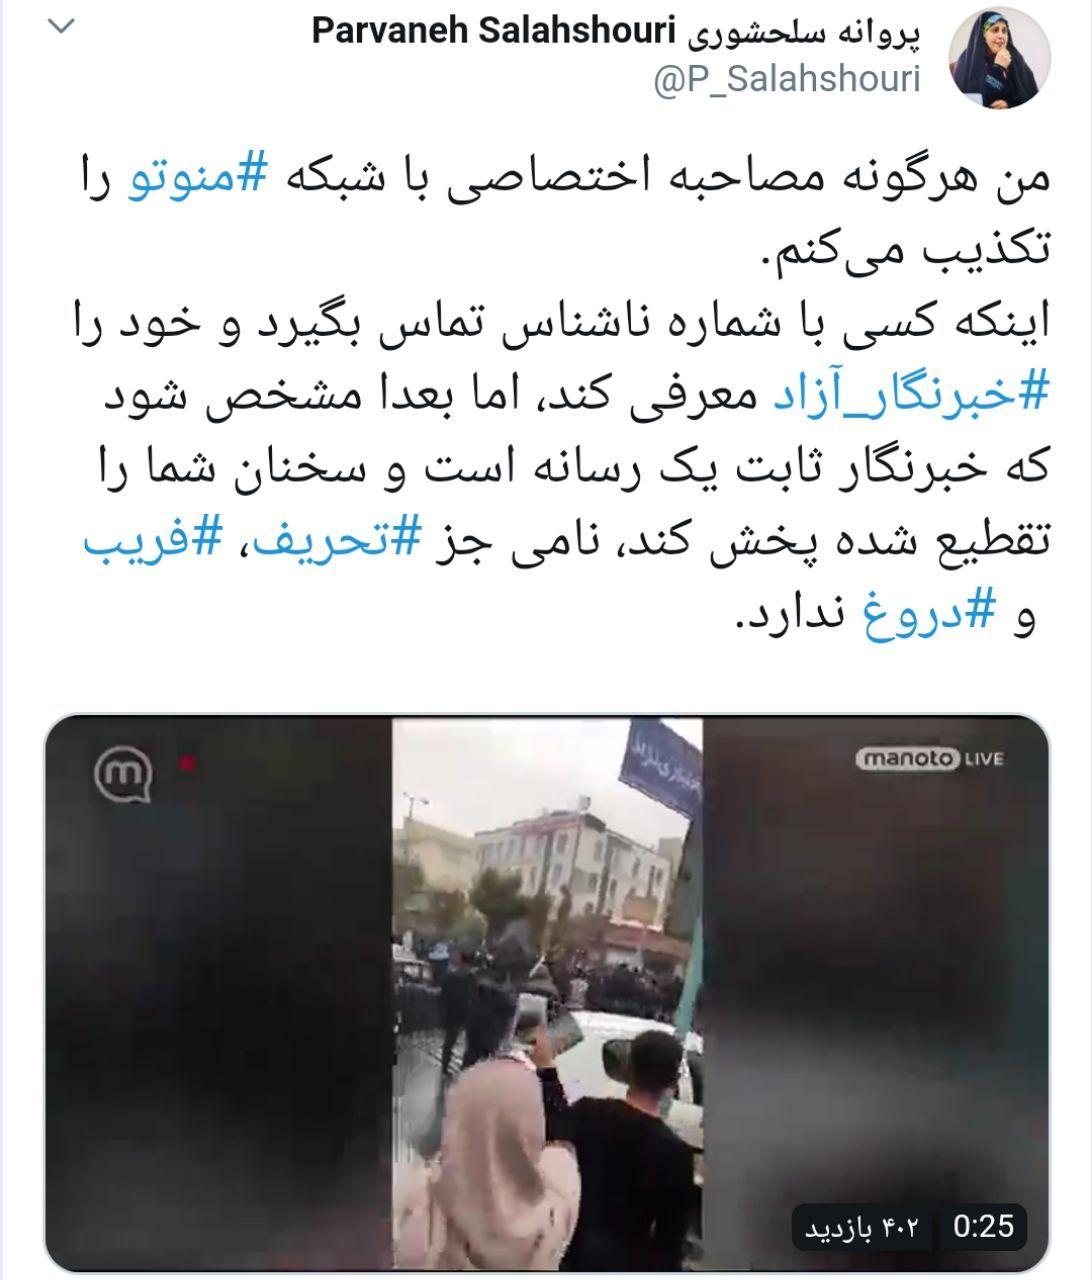Click the ۴۰۲ بازدید view count
This screenshot has width=1092, height=1280.
(x=867, y=1227)
